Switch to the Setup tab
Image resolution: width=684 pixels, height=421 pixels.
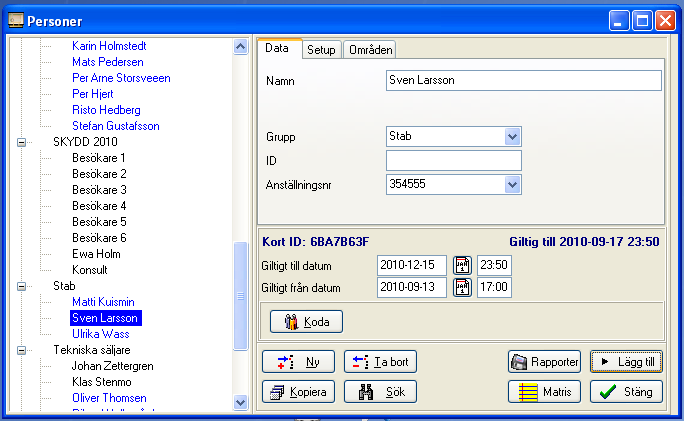coord(321,50)
